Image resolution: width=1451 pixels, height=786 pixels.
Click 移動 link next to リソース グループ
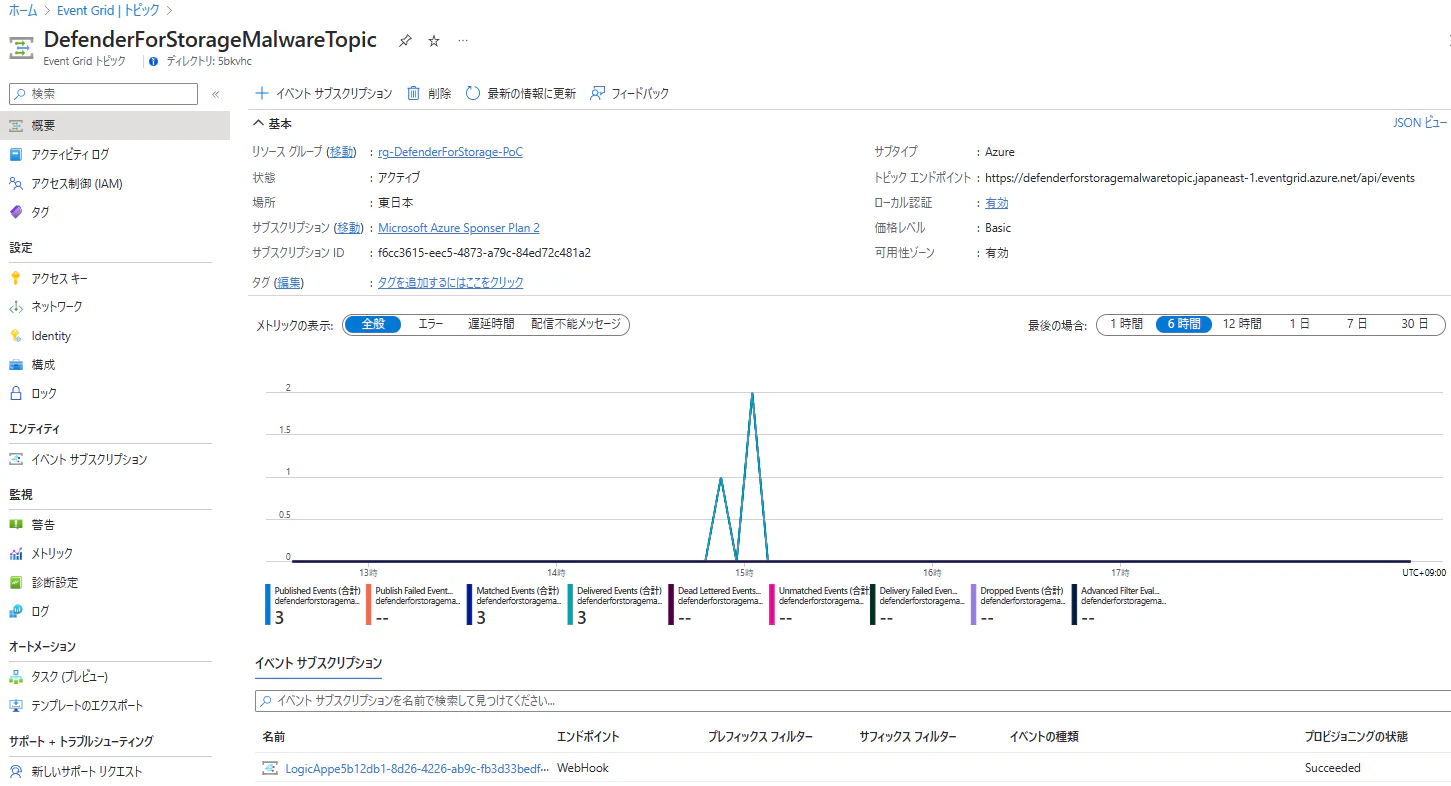click(x=341, y=152)
